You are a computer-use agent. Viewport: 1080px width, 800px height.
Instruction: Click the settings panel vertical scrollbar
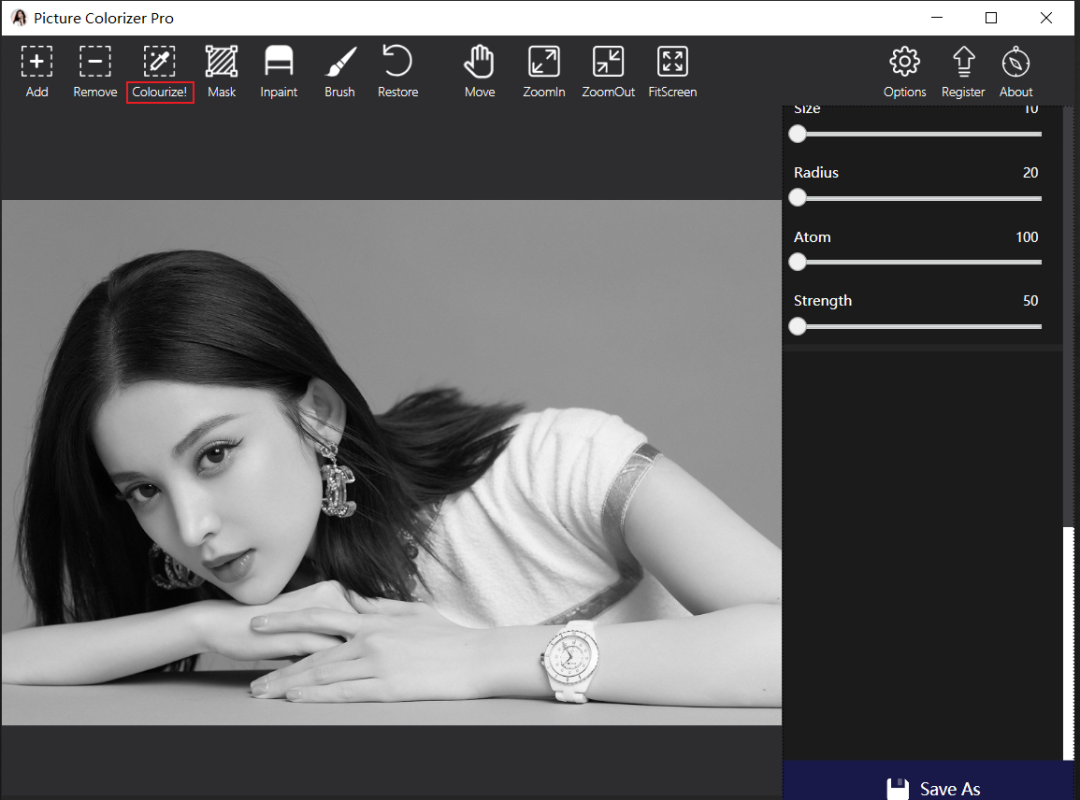click(x=1069, y=643)
